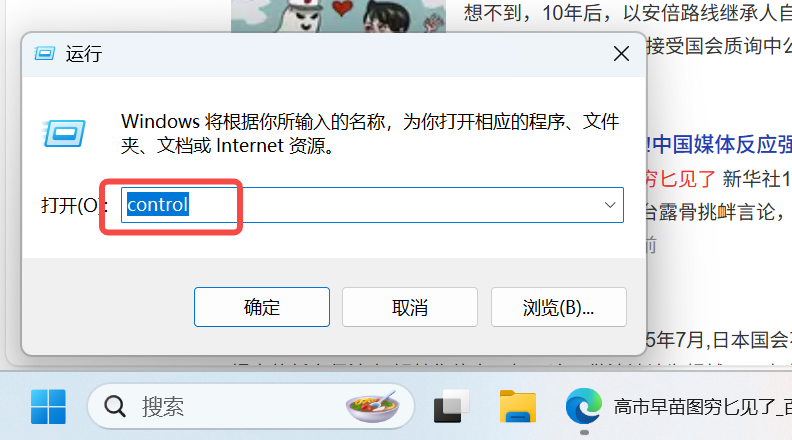Viewport: 792px width, 440px height.
Task: Click the 想不到，10年后 article text
Action: coord(628,13)
